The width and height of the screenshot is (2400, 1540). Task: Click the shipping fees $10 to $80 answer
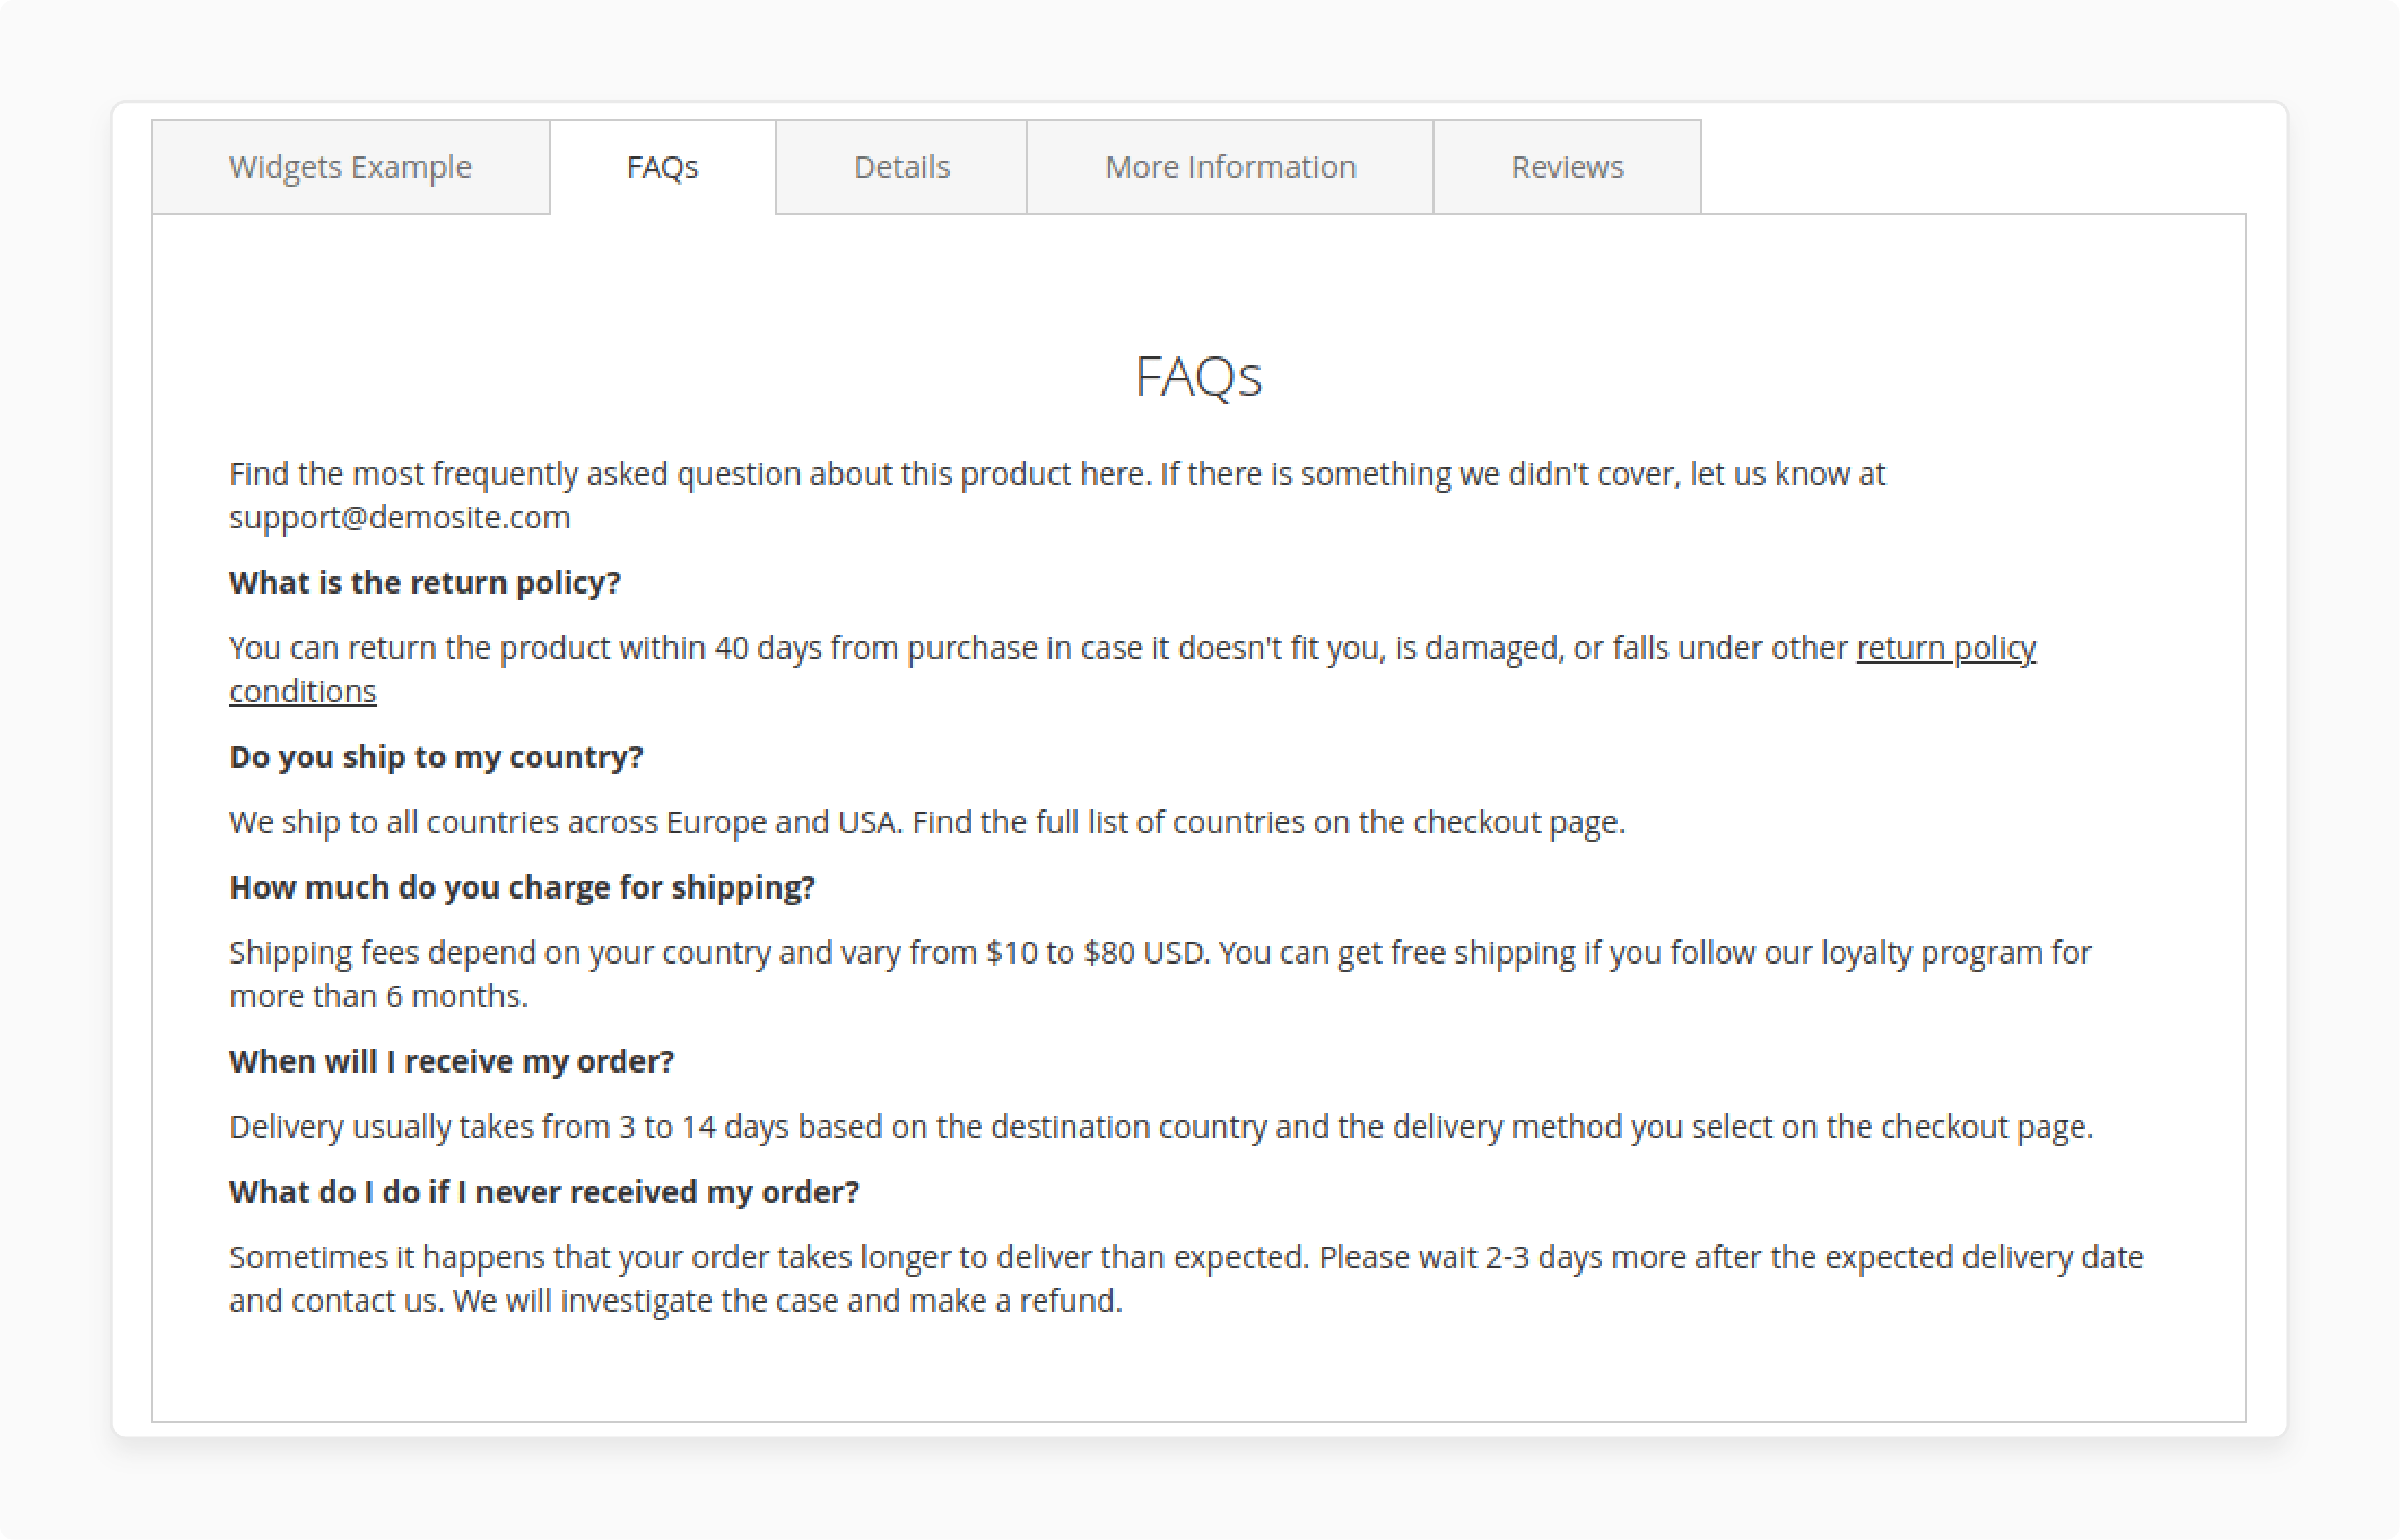pyautogui.click(x=1160, y=975)
